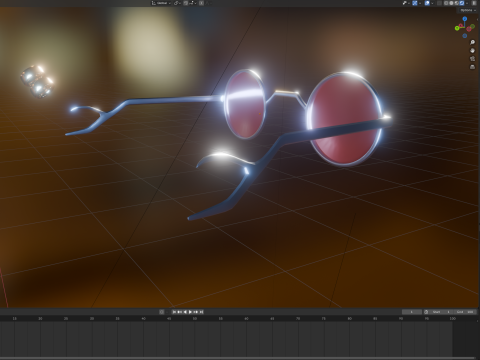Click the pan hand navigation icon
Screen dimensions: 480x360
click(x=472, y=51)
